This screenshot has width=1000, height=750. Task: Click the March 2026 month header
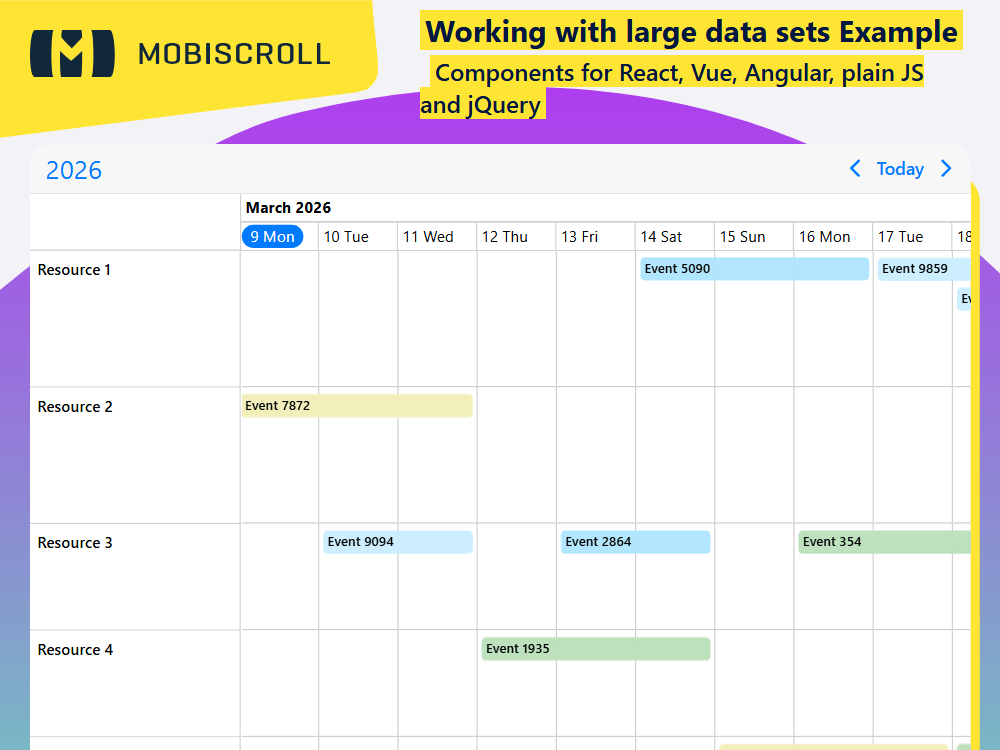[288, 207]
